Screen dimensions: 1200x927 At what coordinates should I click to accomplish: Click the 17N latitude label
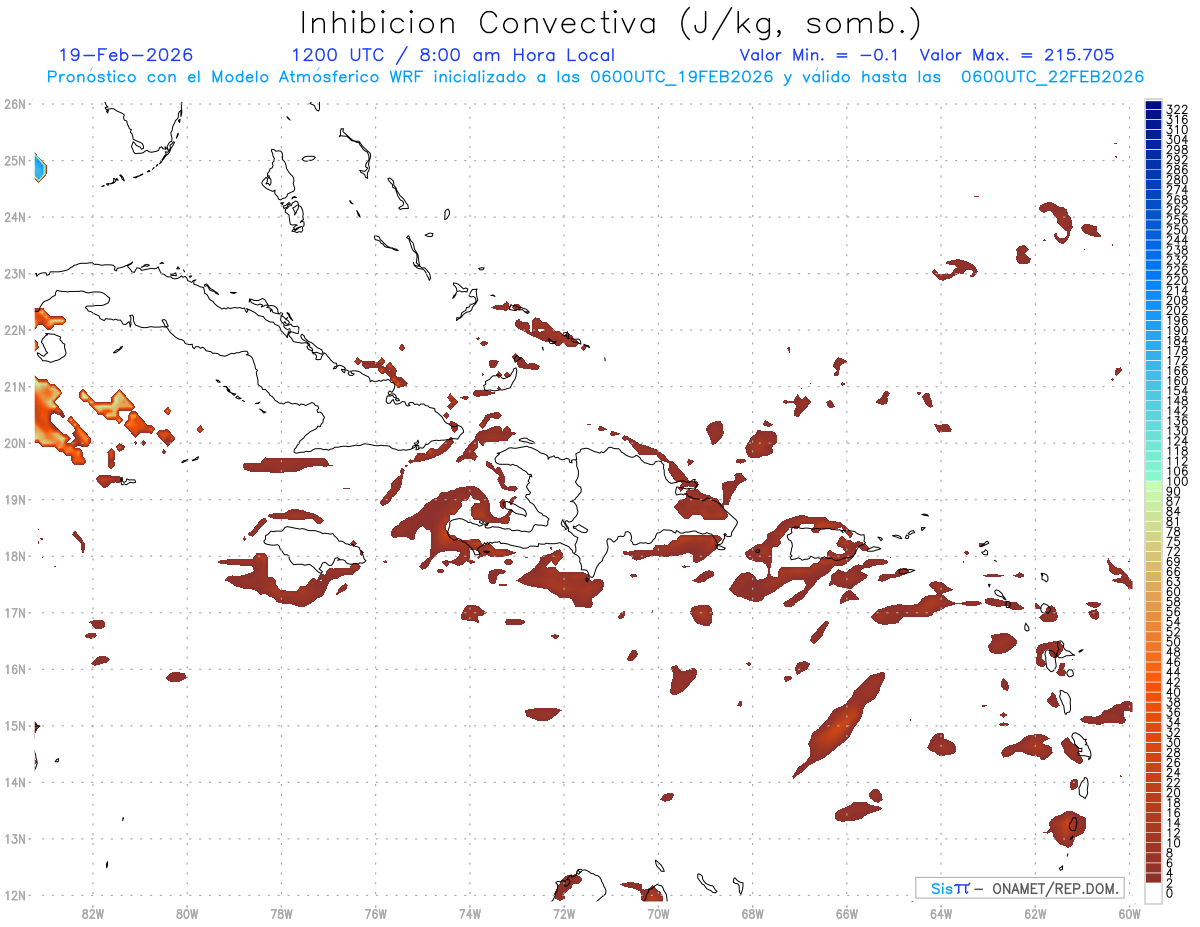click(x=15, y=612)
